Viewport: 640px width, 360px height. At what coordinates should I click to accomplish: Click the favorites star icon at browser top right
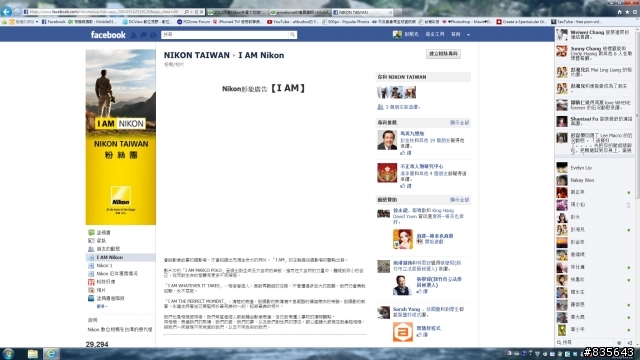click(627, 12)
